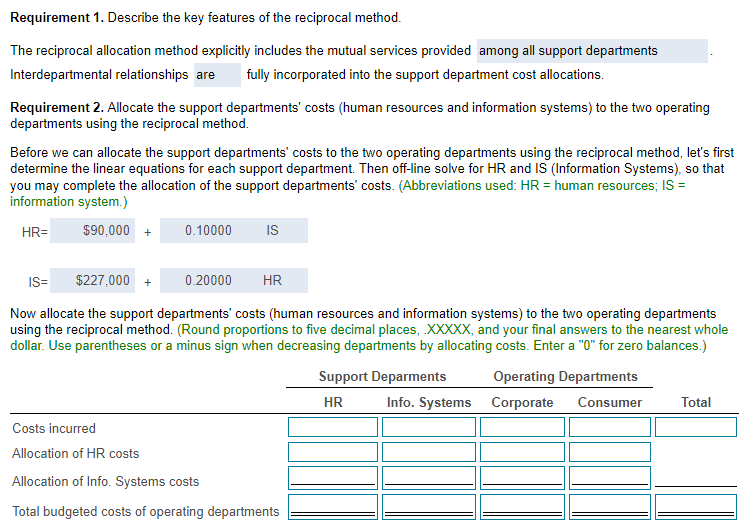The image size is (744, 529).
Task: Click the 'Operating Departments' table header
Action: coord(566,377)
